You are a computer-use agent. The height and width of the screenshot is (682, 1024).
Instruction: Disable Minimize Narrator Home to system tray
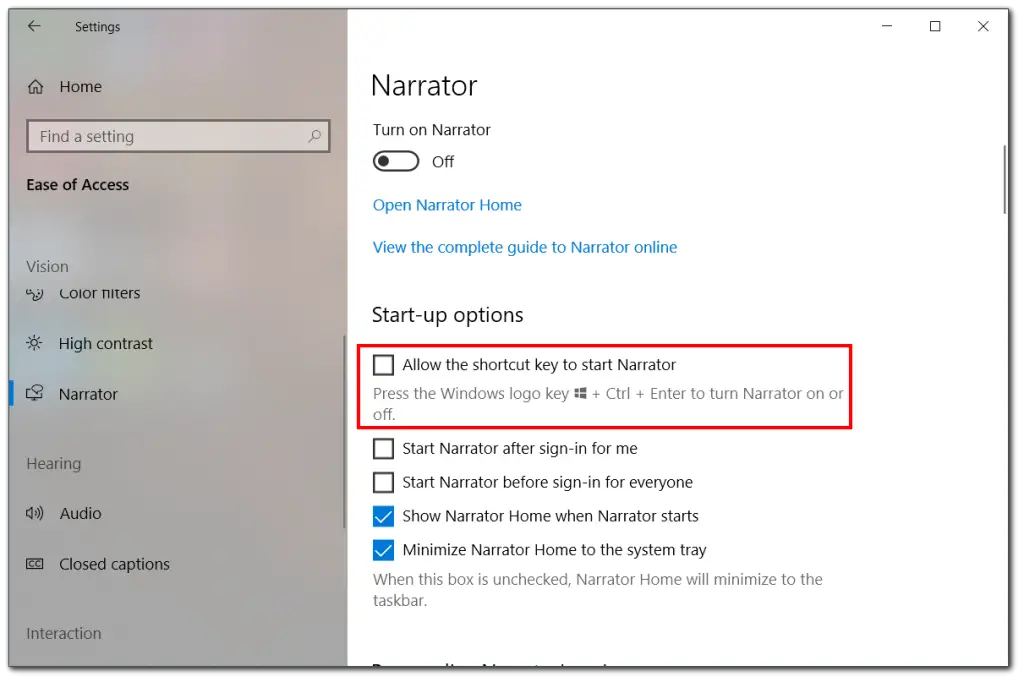(x=383, y=550)
